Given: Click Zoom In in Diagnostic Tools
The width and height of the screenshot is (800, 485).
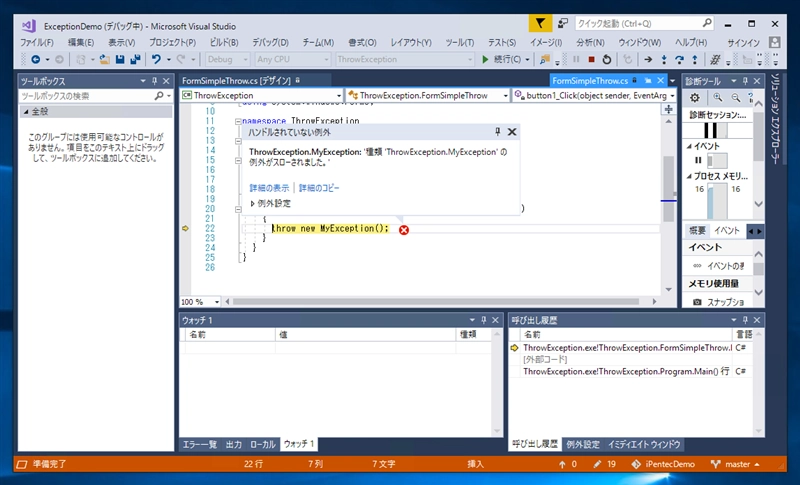Looking at the screenshot, I should (x=718, y=97).
